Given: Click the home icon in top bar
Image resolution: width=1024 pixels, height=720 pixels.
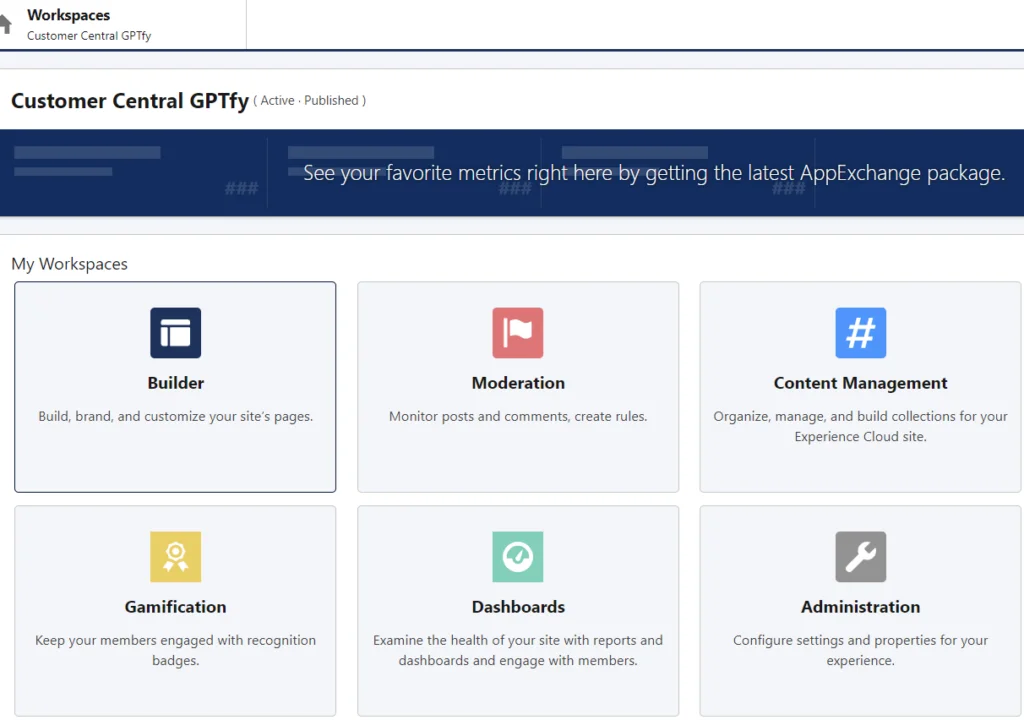Looking at the screenshot, I should pyautogui.click(x=5, y=24).
